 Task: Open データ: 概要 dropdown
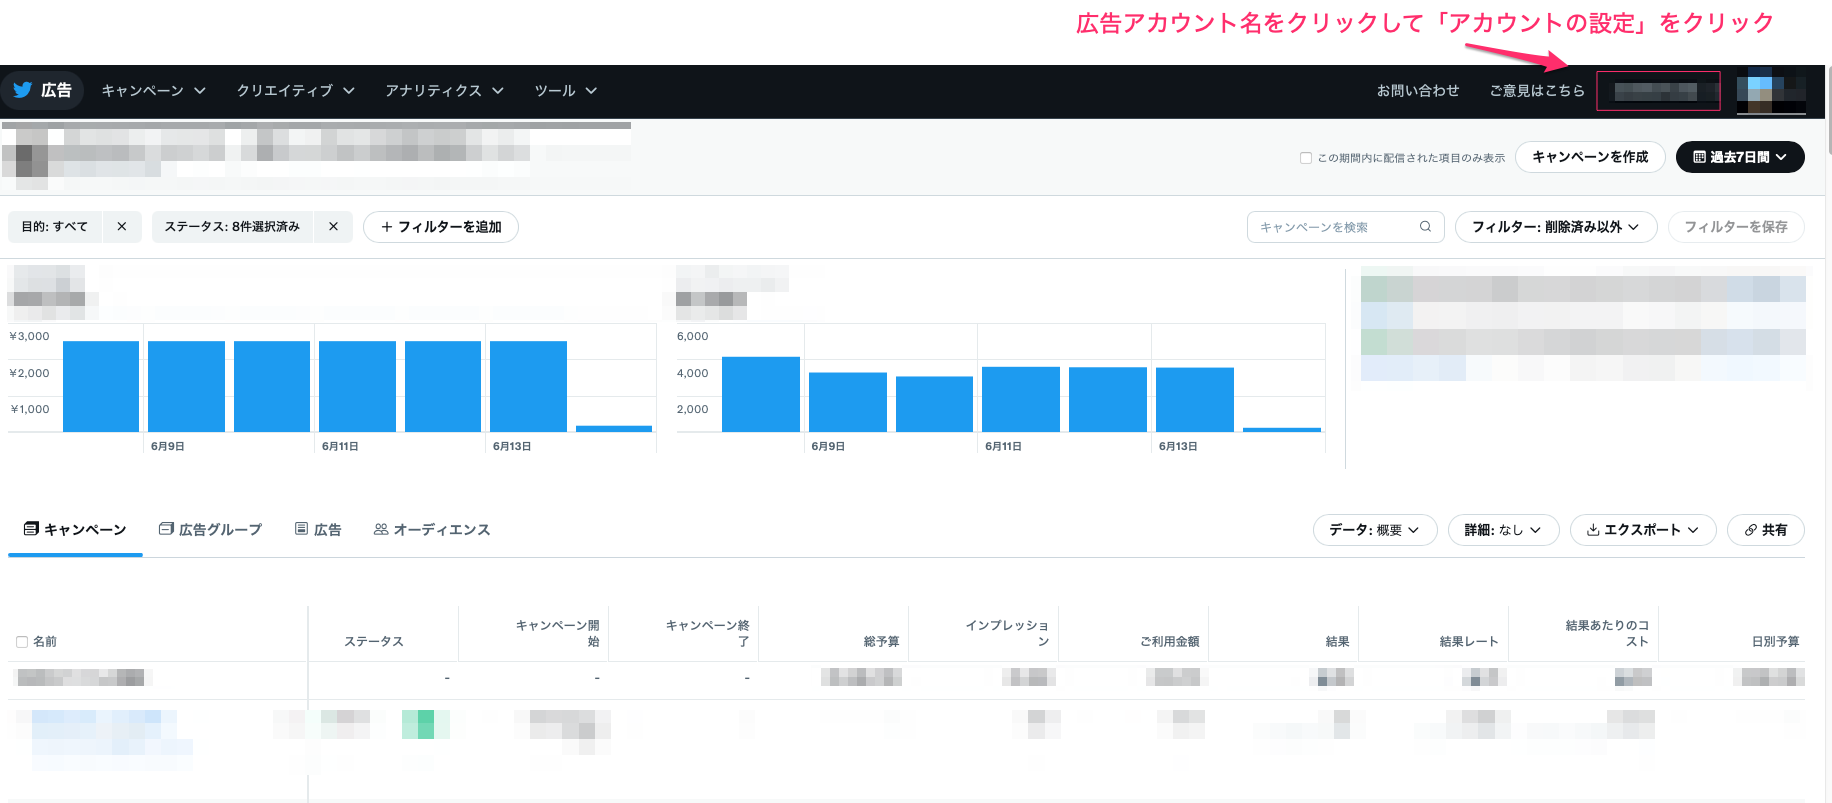point(1375,530)
